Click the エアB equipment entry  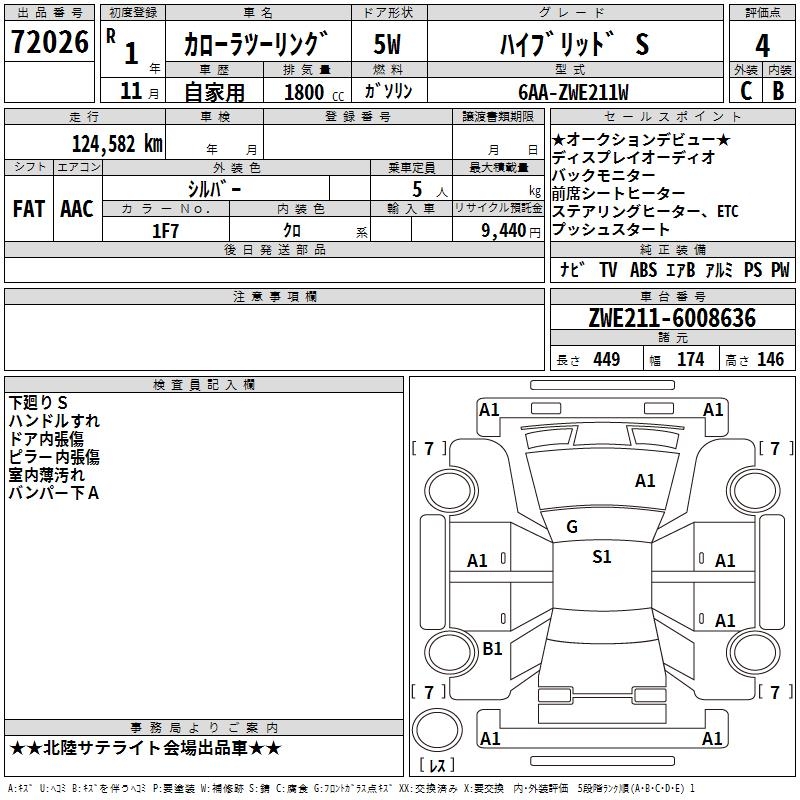coord(681,270)
